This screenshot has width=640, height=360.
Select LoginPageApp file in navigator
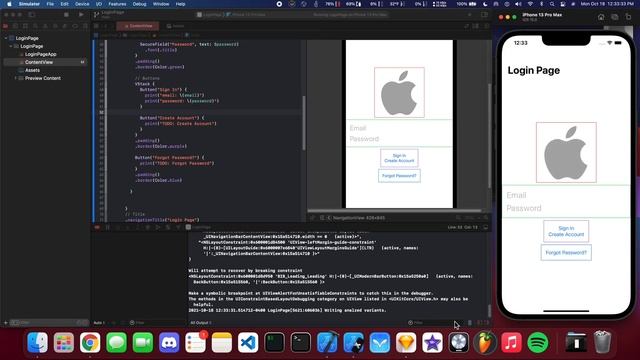coord(40,54)
